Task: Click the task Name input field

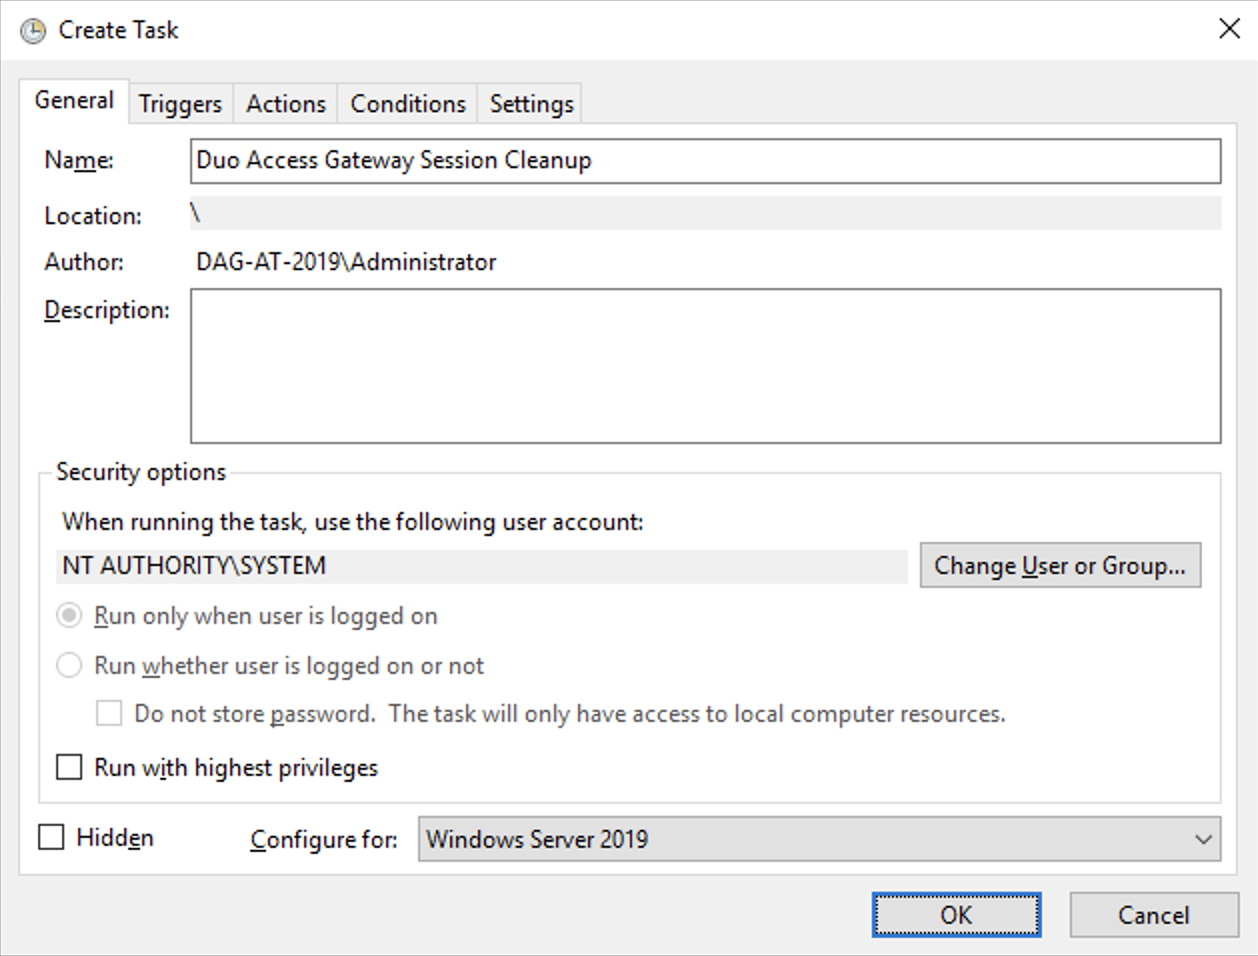Action: [705, 160]
